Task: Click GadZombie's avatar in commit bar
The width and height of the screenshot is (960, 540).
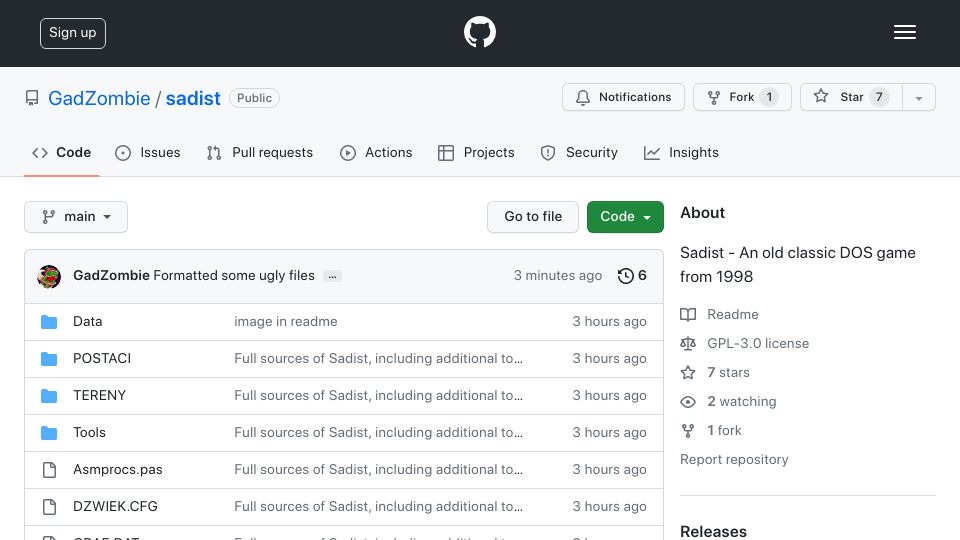Action: pos(49,276)
